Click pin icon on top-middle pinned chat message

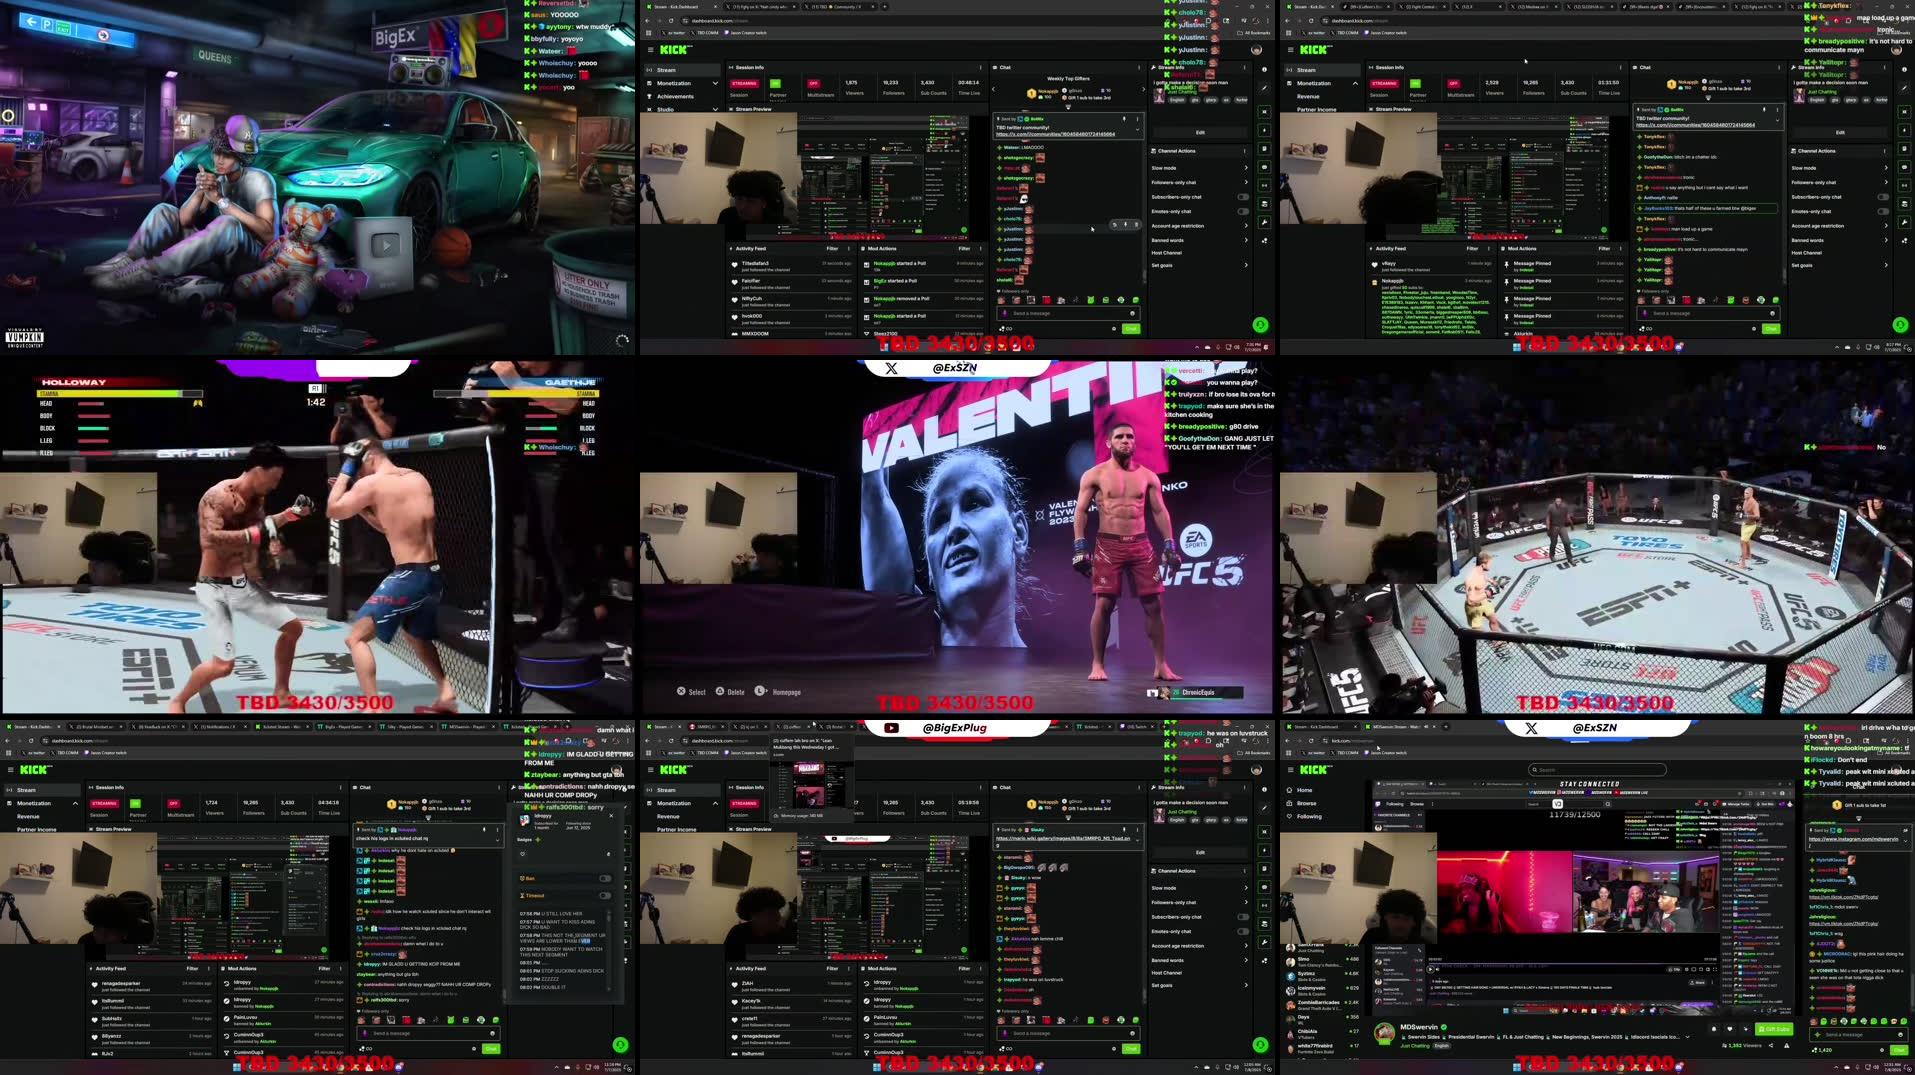(x=1124, y=119)
